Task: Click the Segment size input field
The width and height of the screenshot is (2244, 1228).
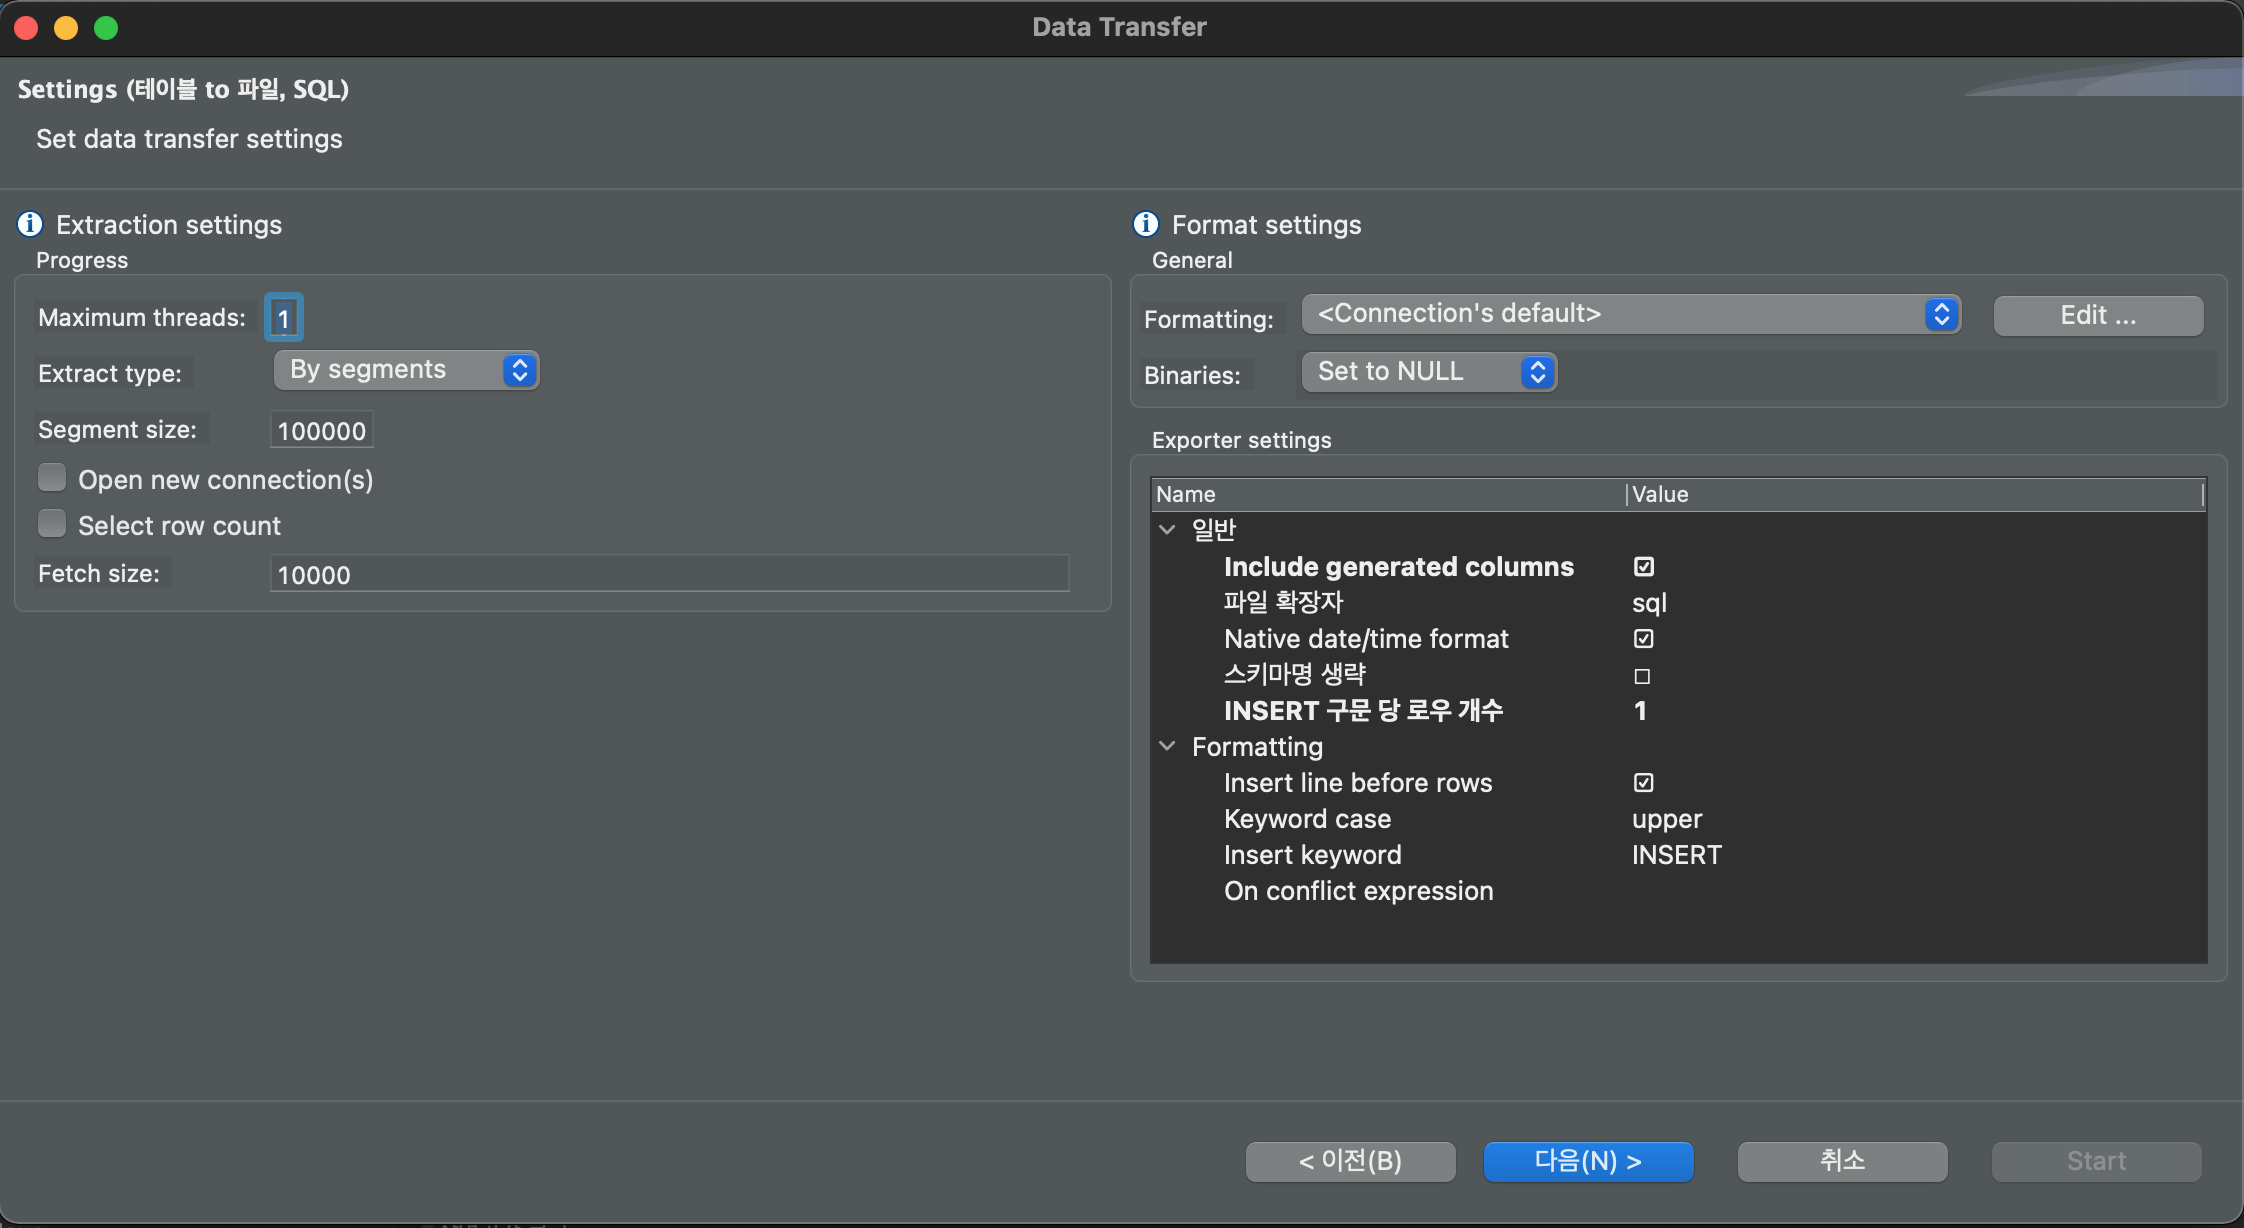Action: click(321, 431)
